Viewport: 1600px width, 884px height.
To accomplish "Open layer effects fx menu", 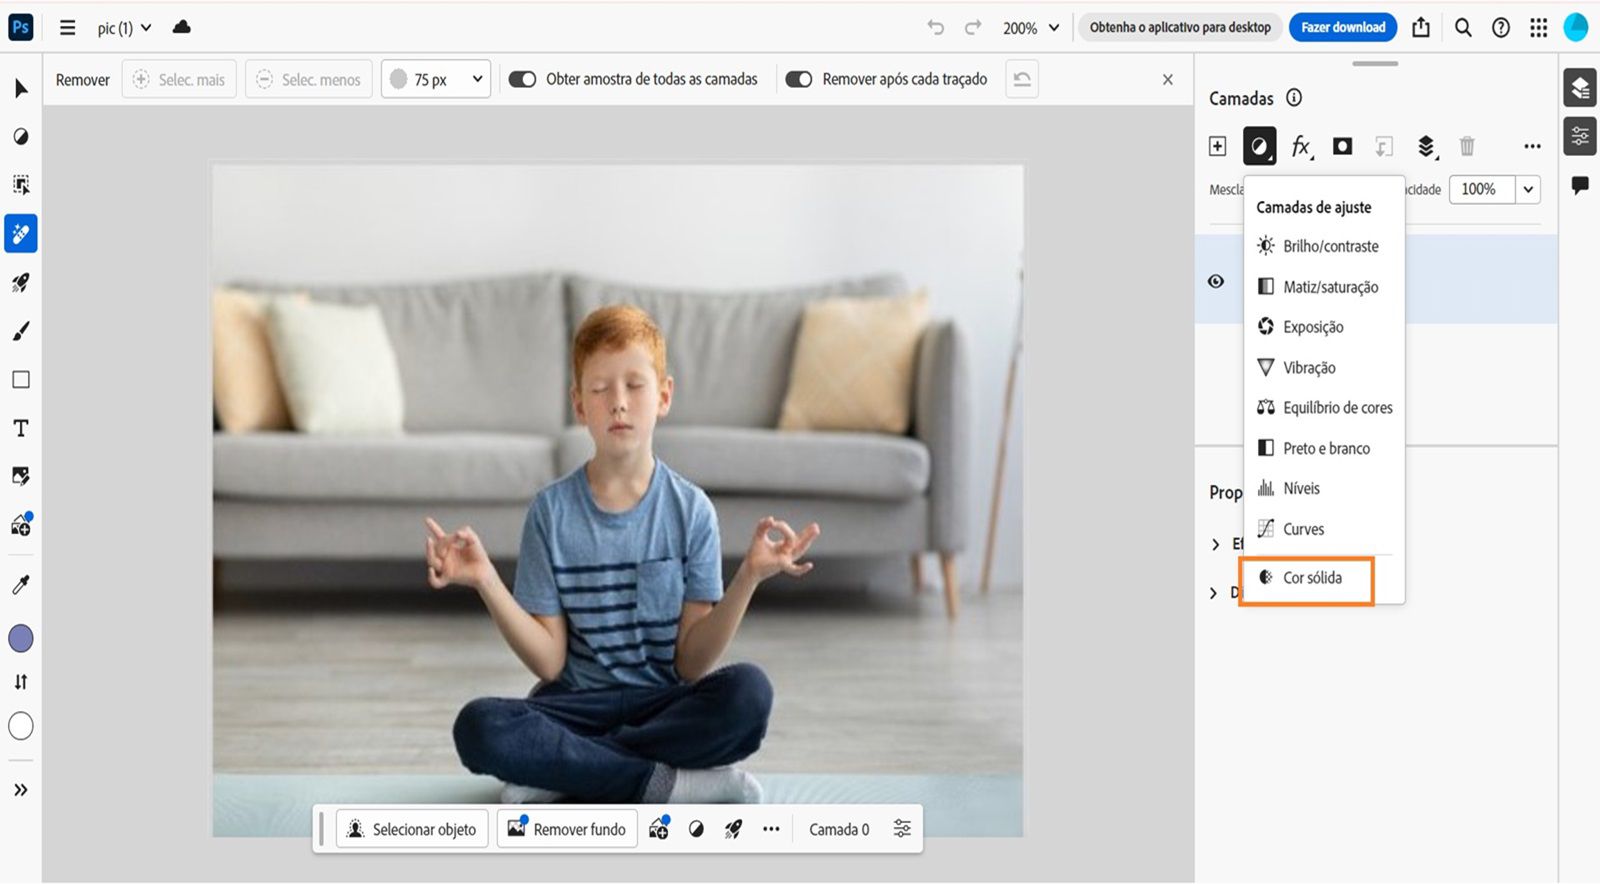I will (x=1301, y=147).
